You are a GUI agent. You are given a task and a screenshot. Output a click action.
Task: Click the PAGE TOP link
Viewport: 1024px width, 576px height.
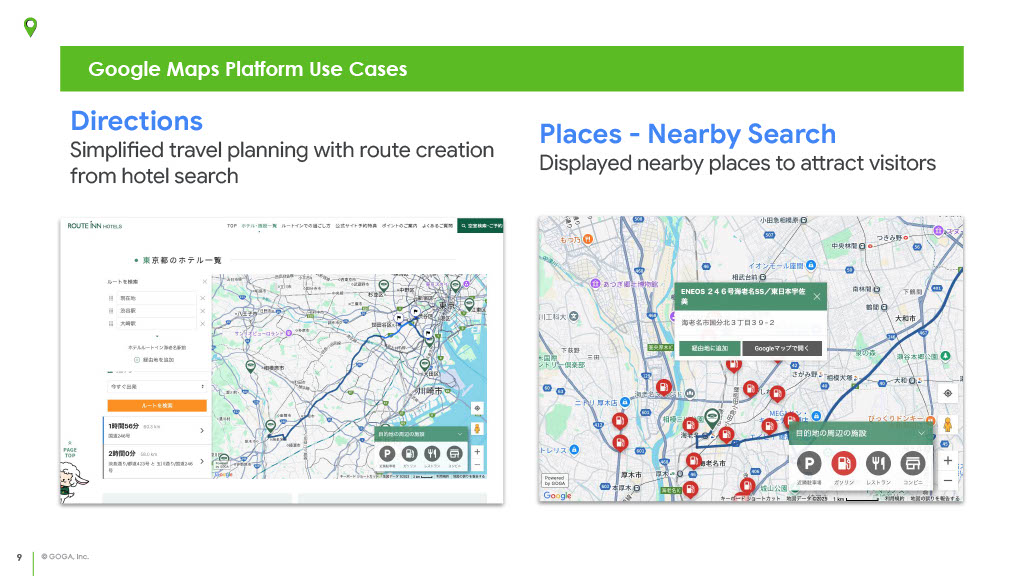click(70, 451)
